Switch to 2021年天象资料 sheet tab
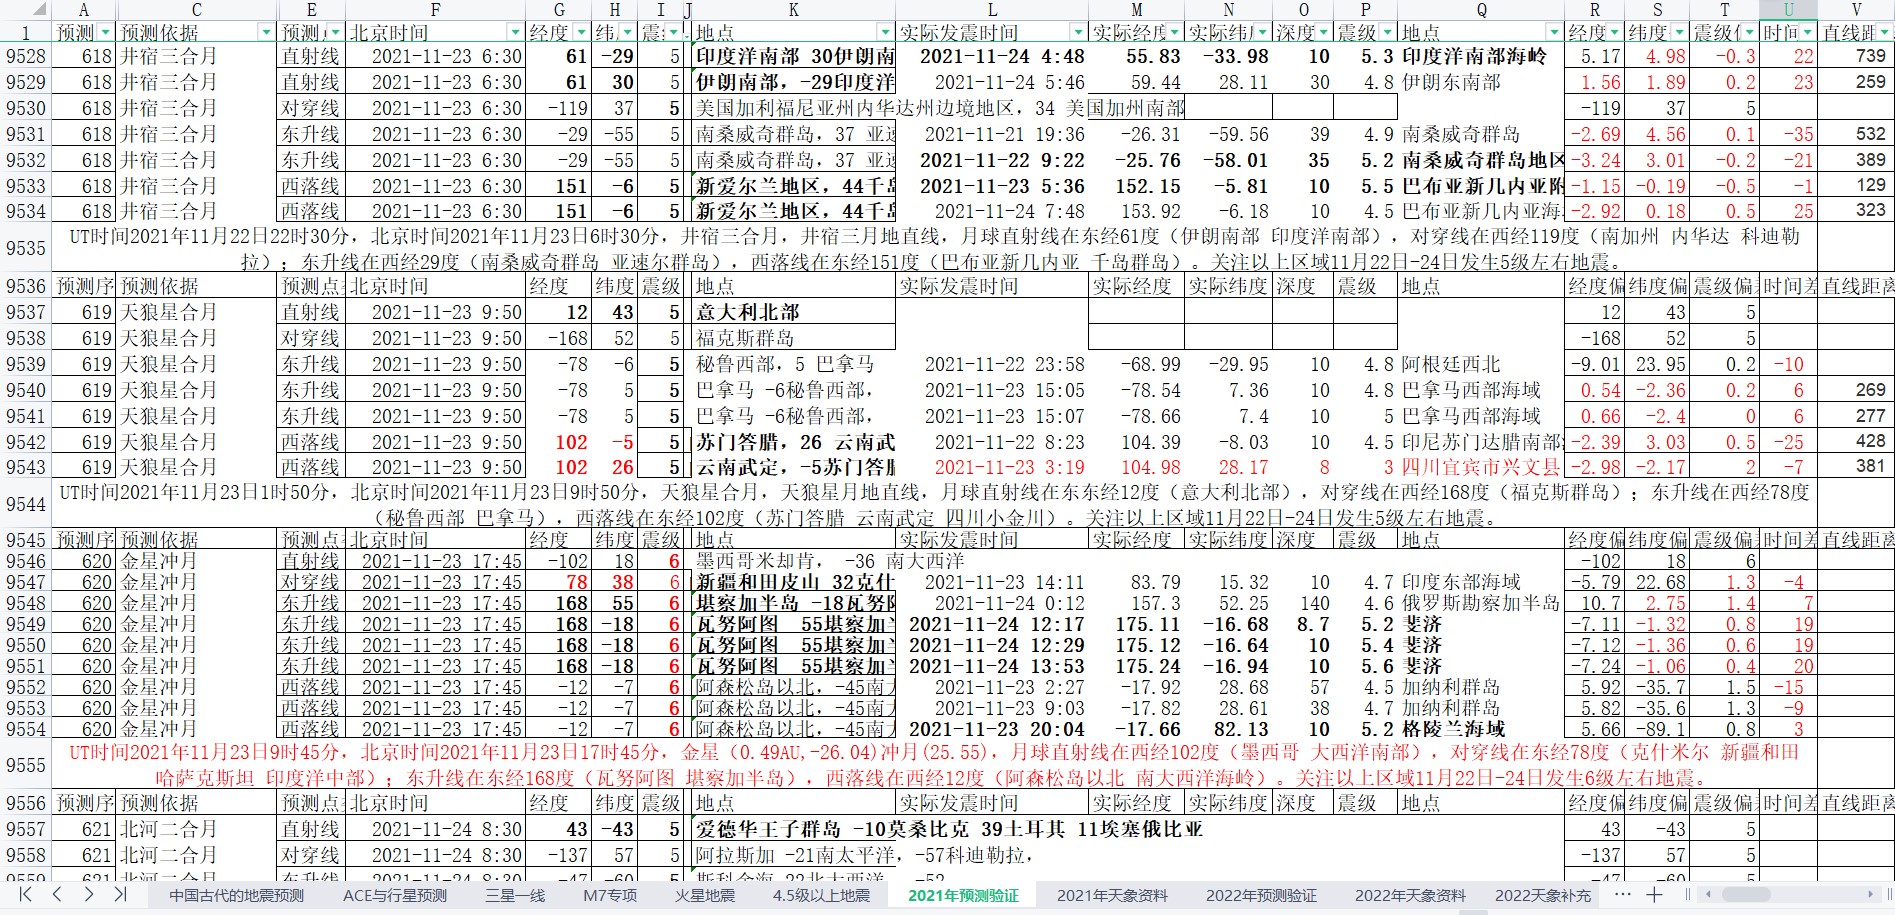This screenshot has width=1895, height=915. tap(1112, 895)
